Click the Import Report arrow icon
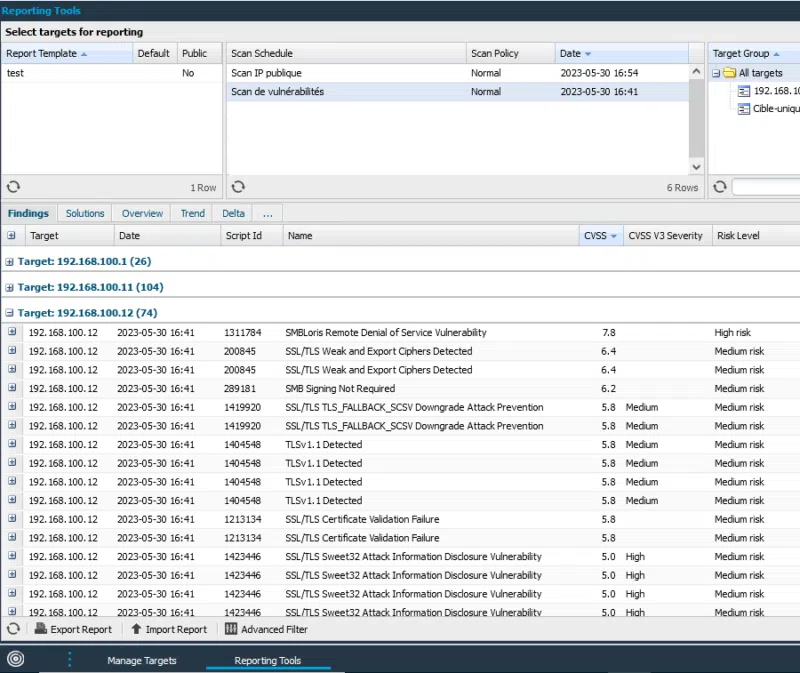 pyautogui.click(x=136, y=629)
